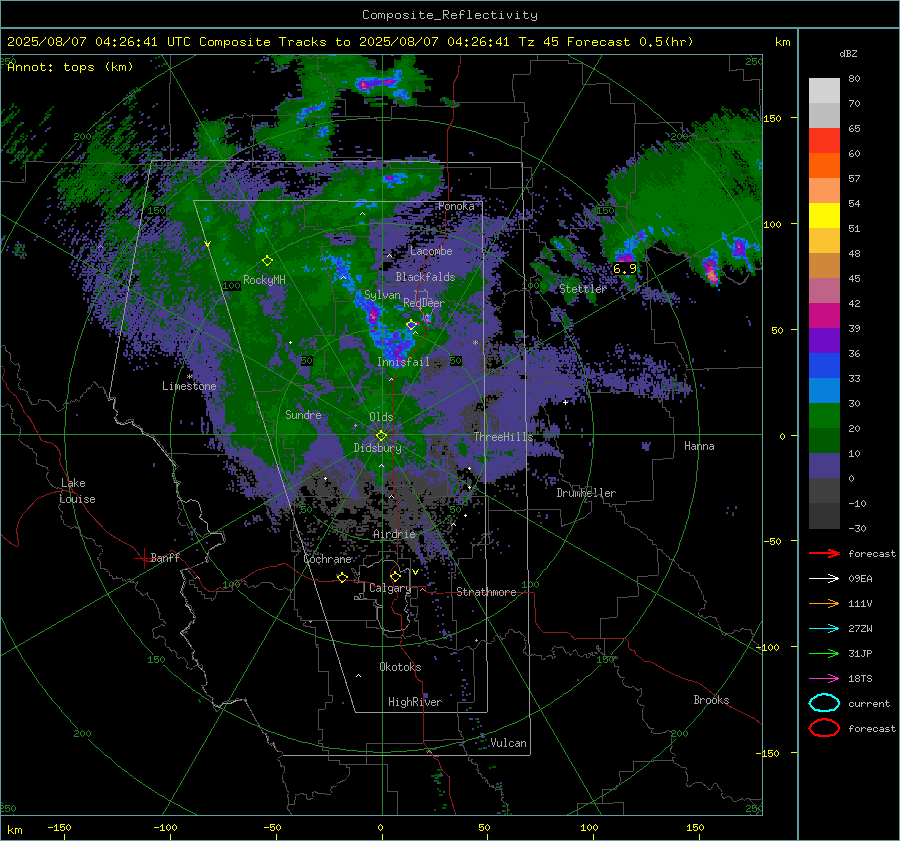The height and width of the screenshot is (841, 900).
Task: Click the Lake Louise label
Action: [77, 491]
